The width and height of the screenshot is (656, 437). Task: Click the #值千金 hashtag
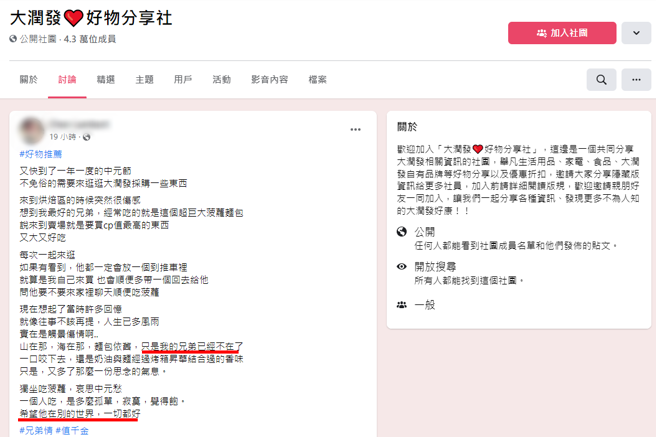click(x=72, y=431)
